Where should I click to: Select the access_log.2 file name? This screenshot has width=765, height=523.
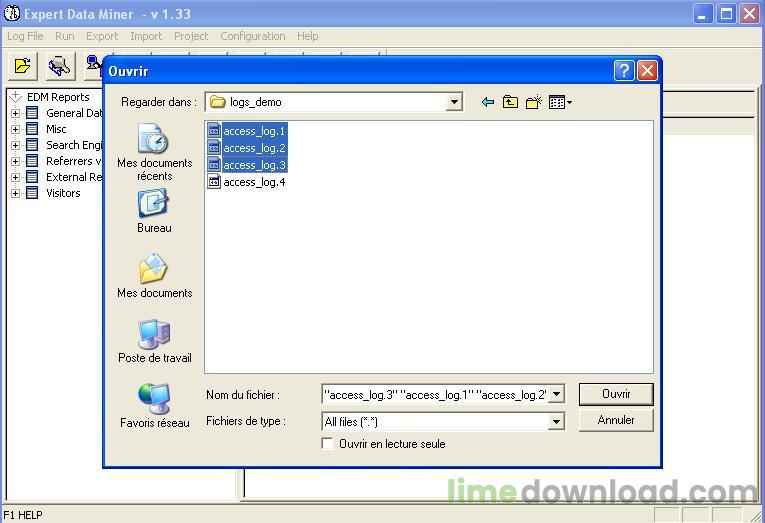tap(254, 148)
